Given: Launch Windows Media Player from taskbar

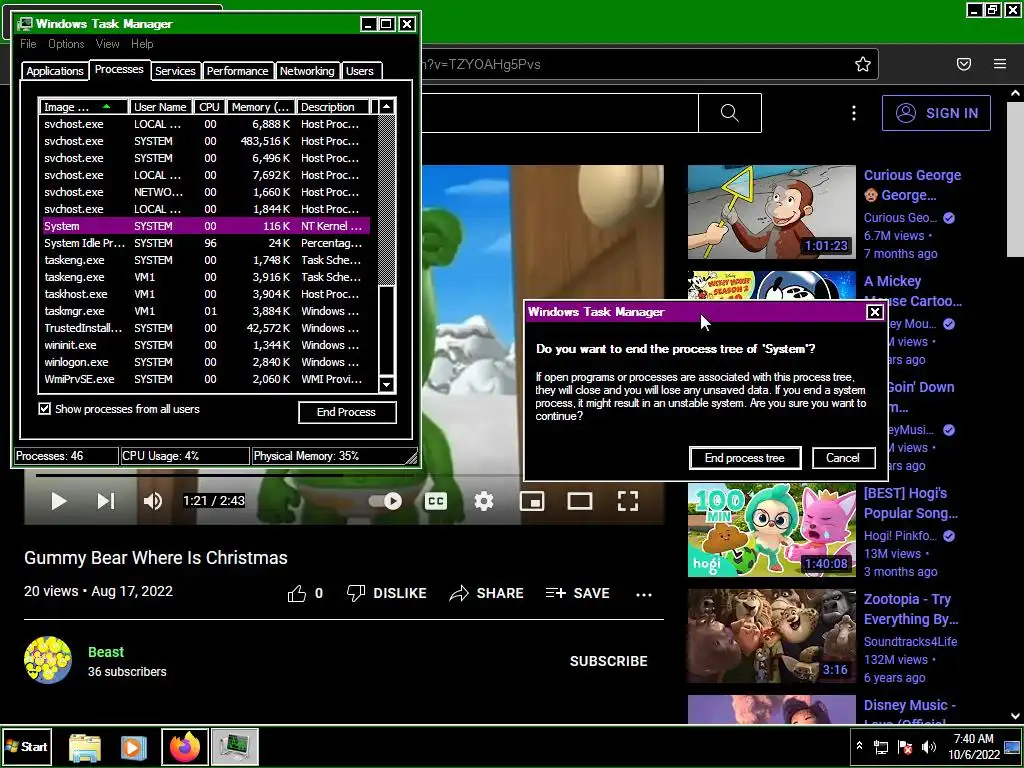Looking at the screenshot, I should click(x=133, y=747).
